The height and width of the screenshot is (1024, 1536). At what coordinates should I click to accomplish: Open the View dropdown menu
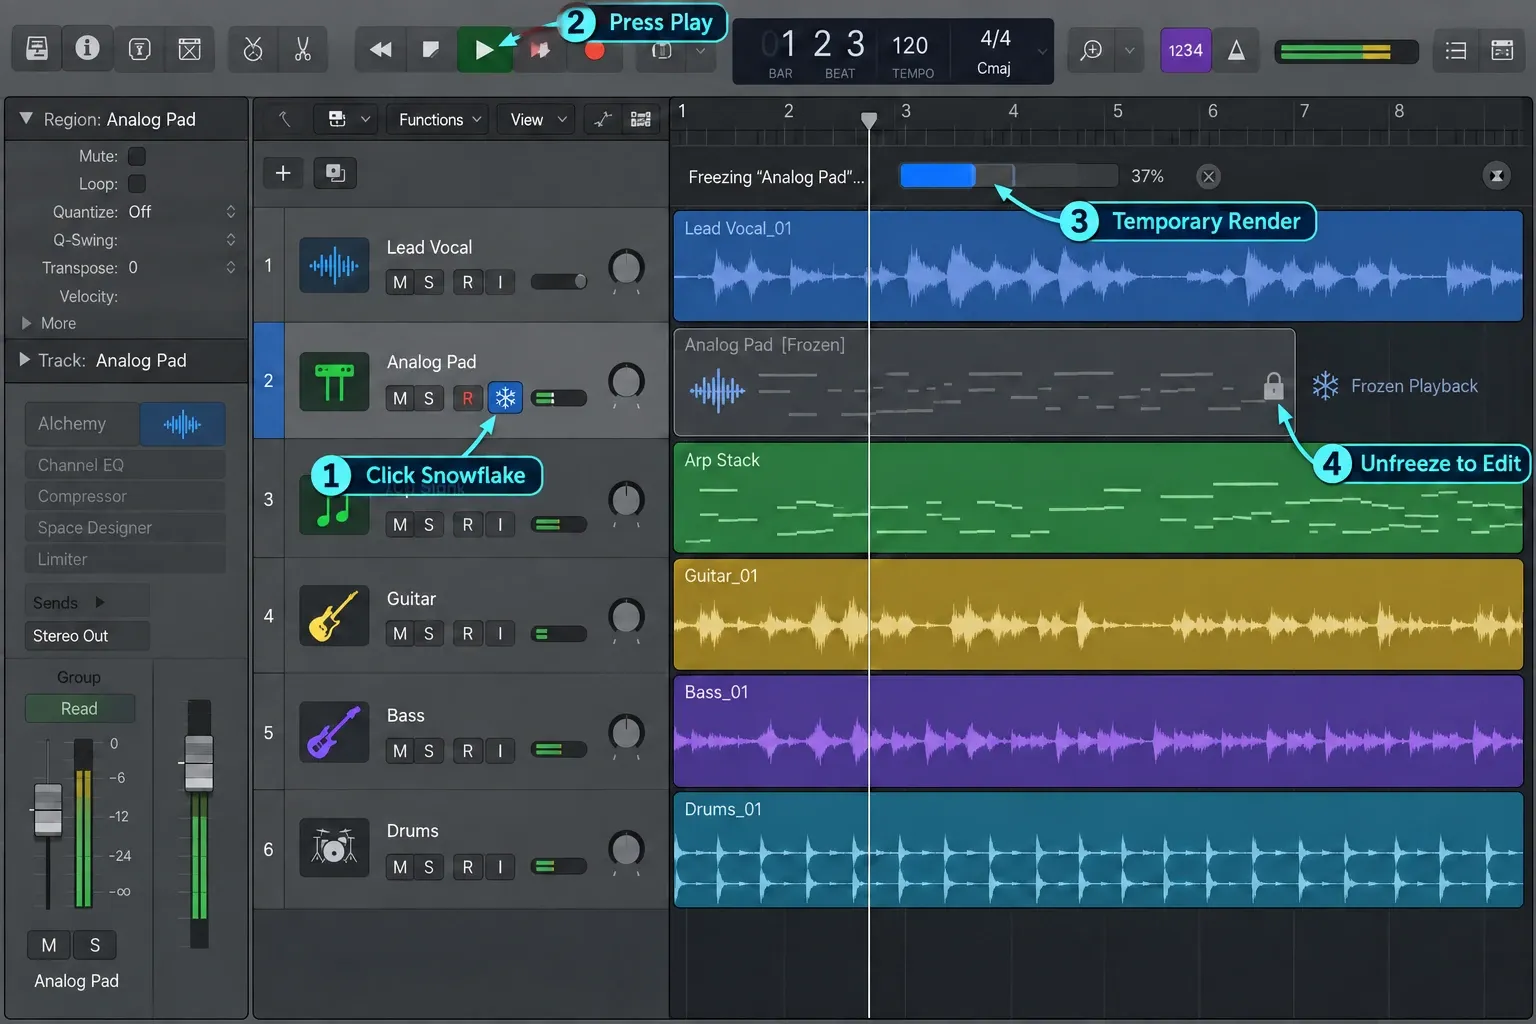[538, 120]
